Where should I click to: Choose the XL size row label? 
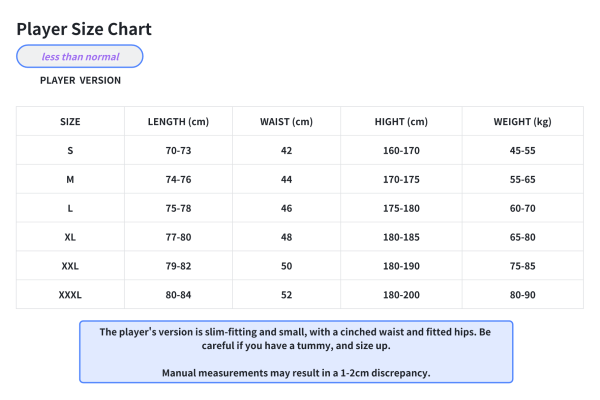tap(70, 237)
